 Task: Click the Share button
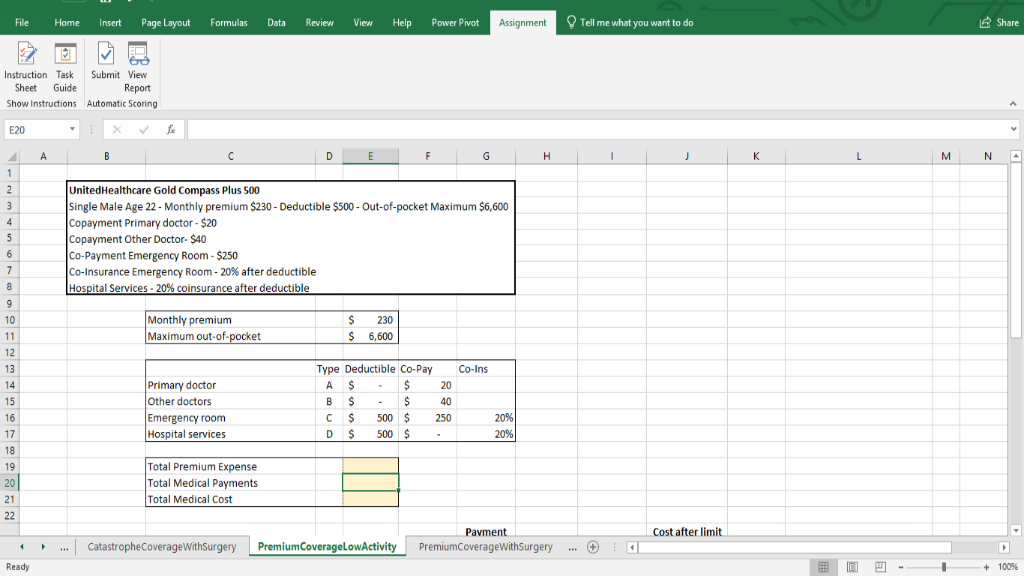point(1001,22)
